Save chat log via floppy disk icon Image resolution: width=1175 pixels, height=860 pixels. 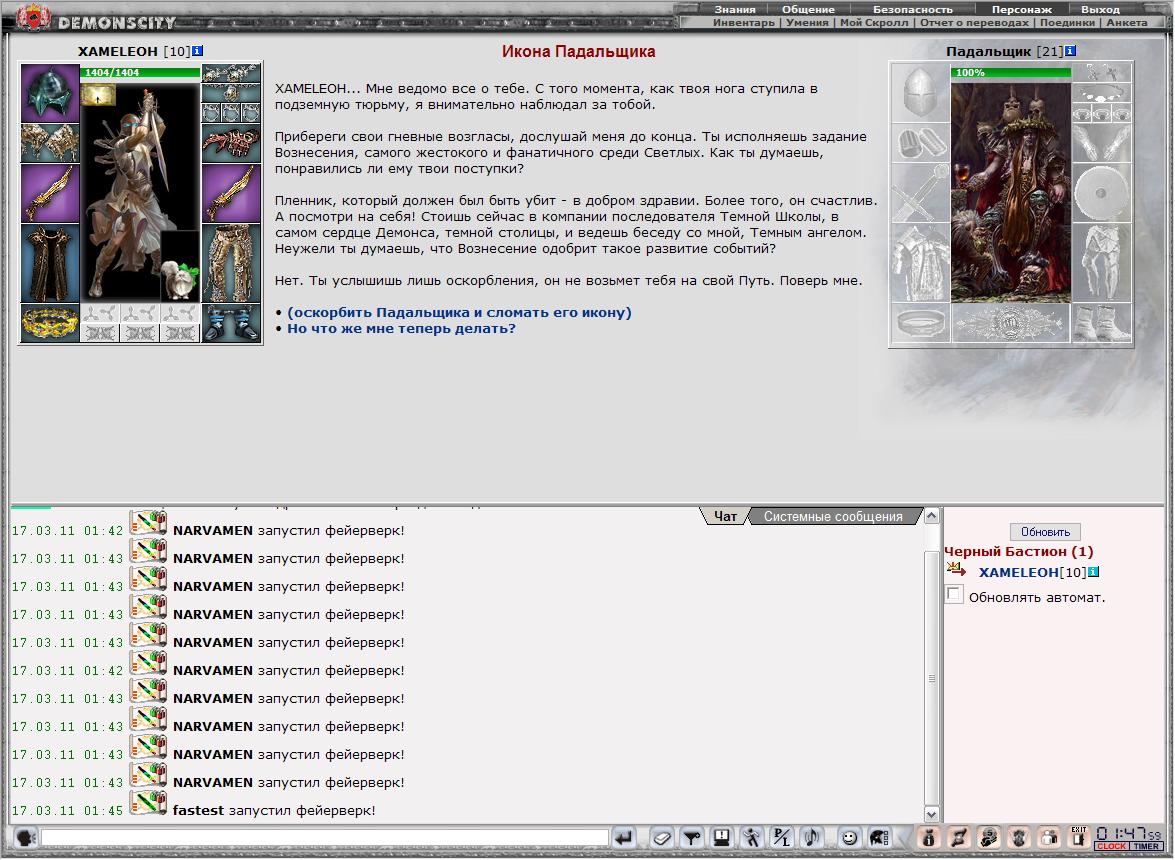[722, 838]
